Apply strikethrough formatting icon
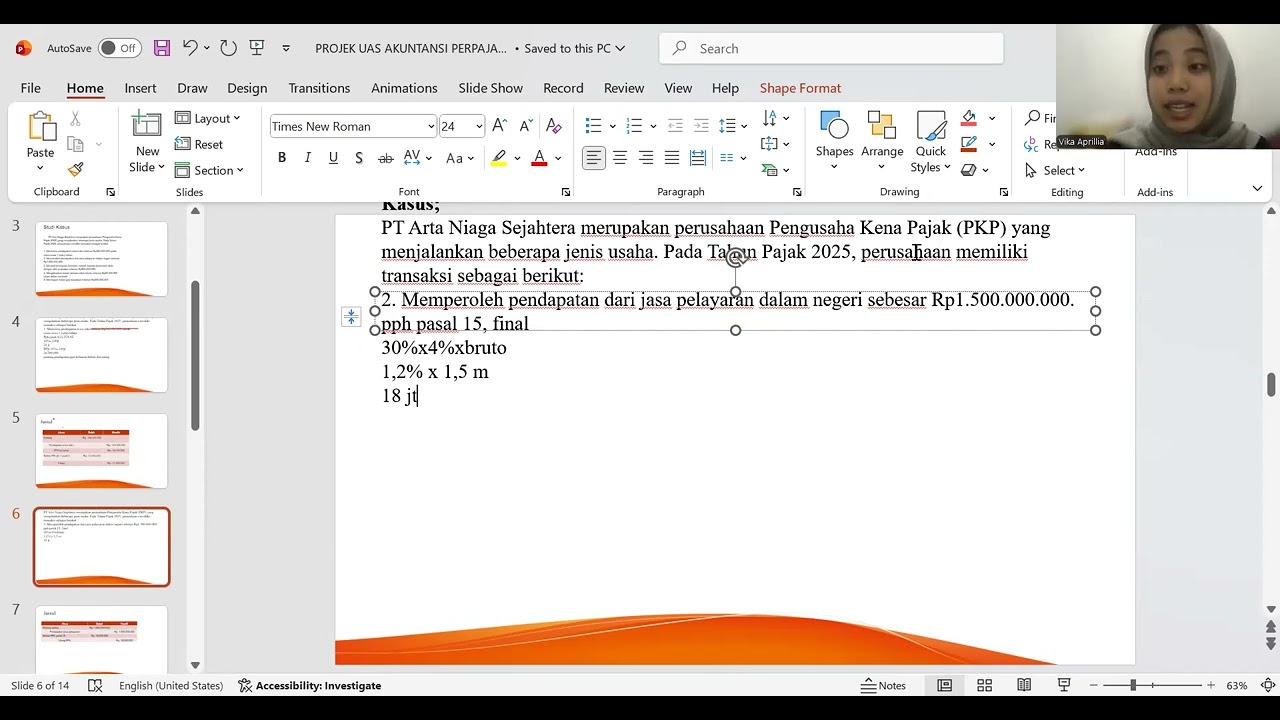This screenshot has height=720, width=1280. 385,158
